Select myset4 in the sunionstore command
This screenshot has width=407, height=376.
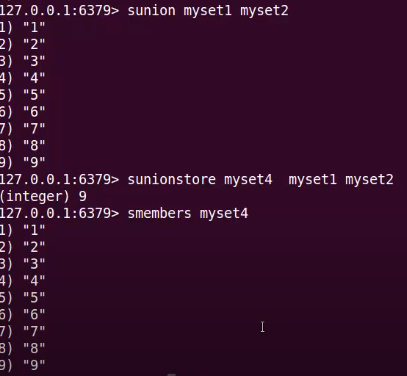pyautogui.click(x=248, y=180)
